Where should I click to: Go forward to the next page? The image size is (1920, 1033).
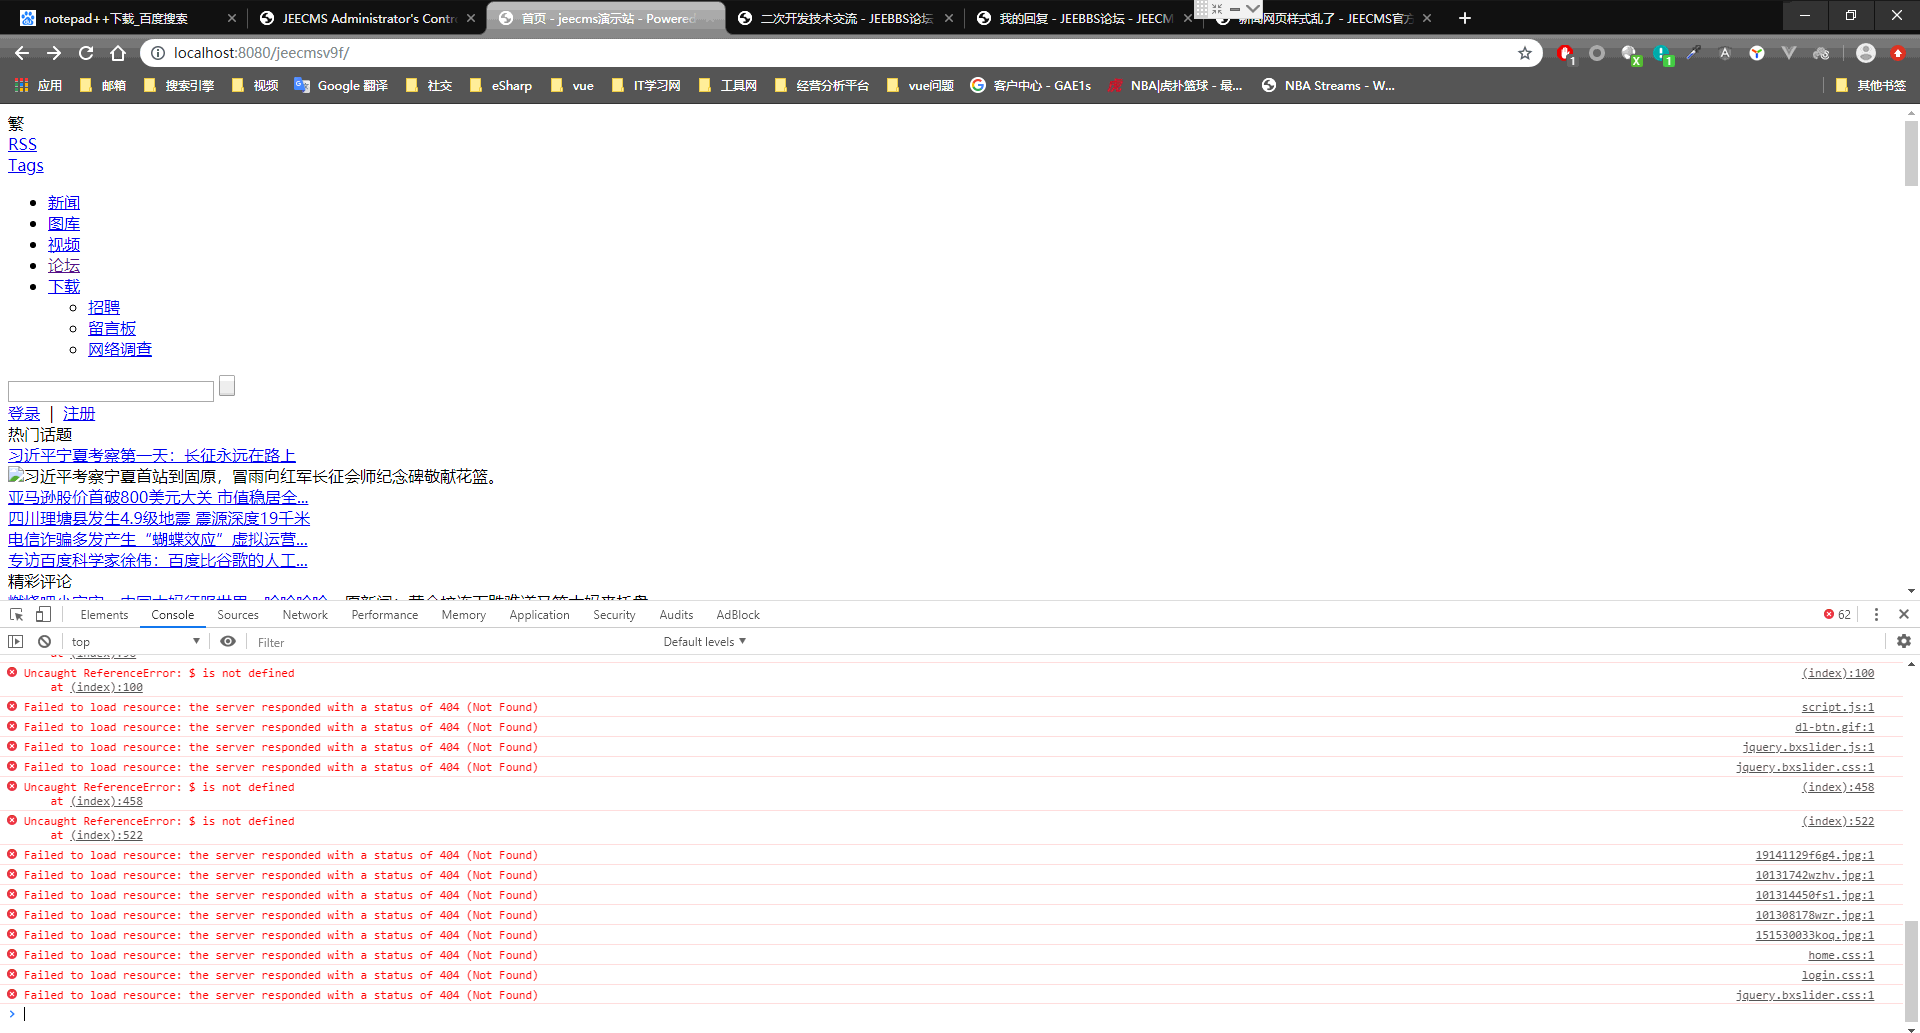[x=54, y=53]
